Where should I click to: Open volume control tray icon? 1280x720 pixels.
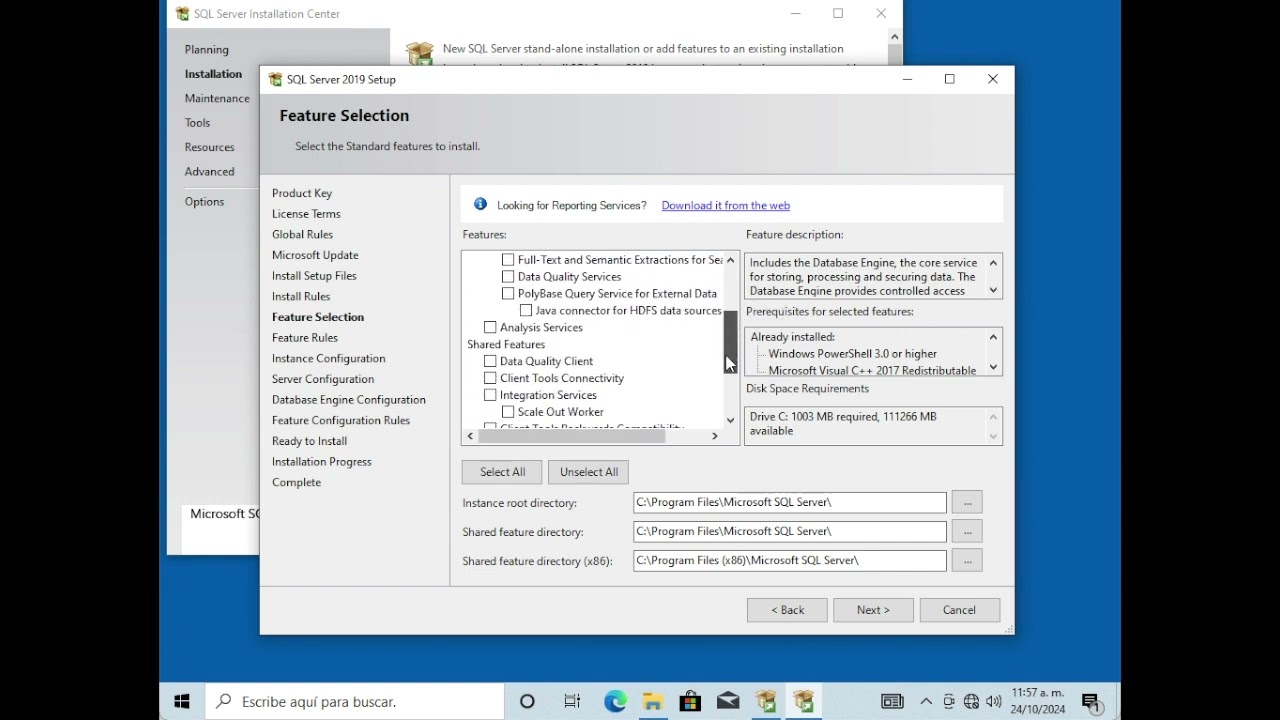993,702
